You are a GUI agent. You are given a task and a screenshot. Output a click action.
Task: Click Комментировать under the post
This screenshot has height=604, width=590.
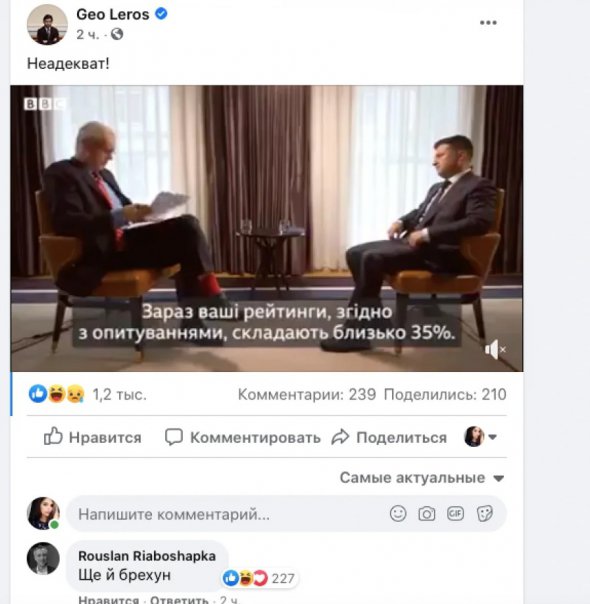pos(243,437)
